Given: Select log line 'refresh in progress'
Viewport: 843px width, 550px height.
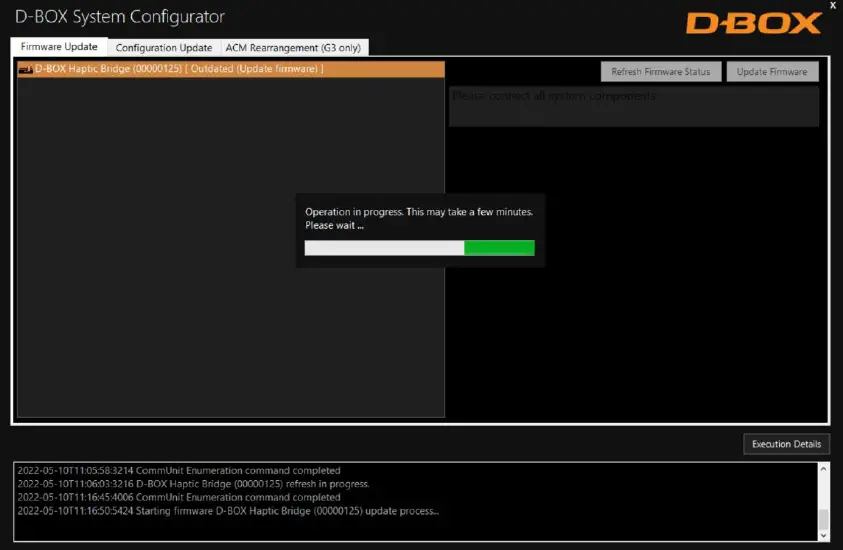Looking at the screenshot, I should click(x=193, y=484).
